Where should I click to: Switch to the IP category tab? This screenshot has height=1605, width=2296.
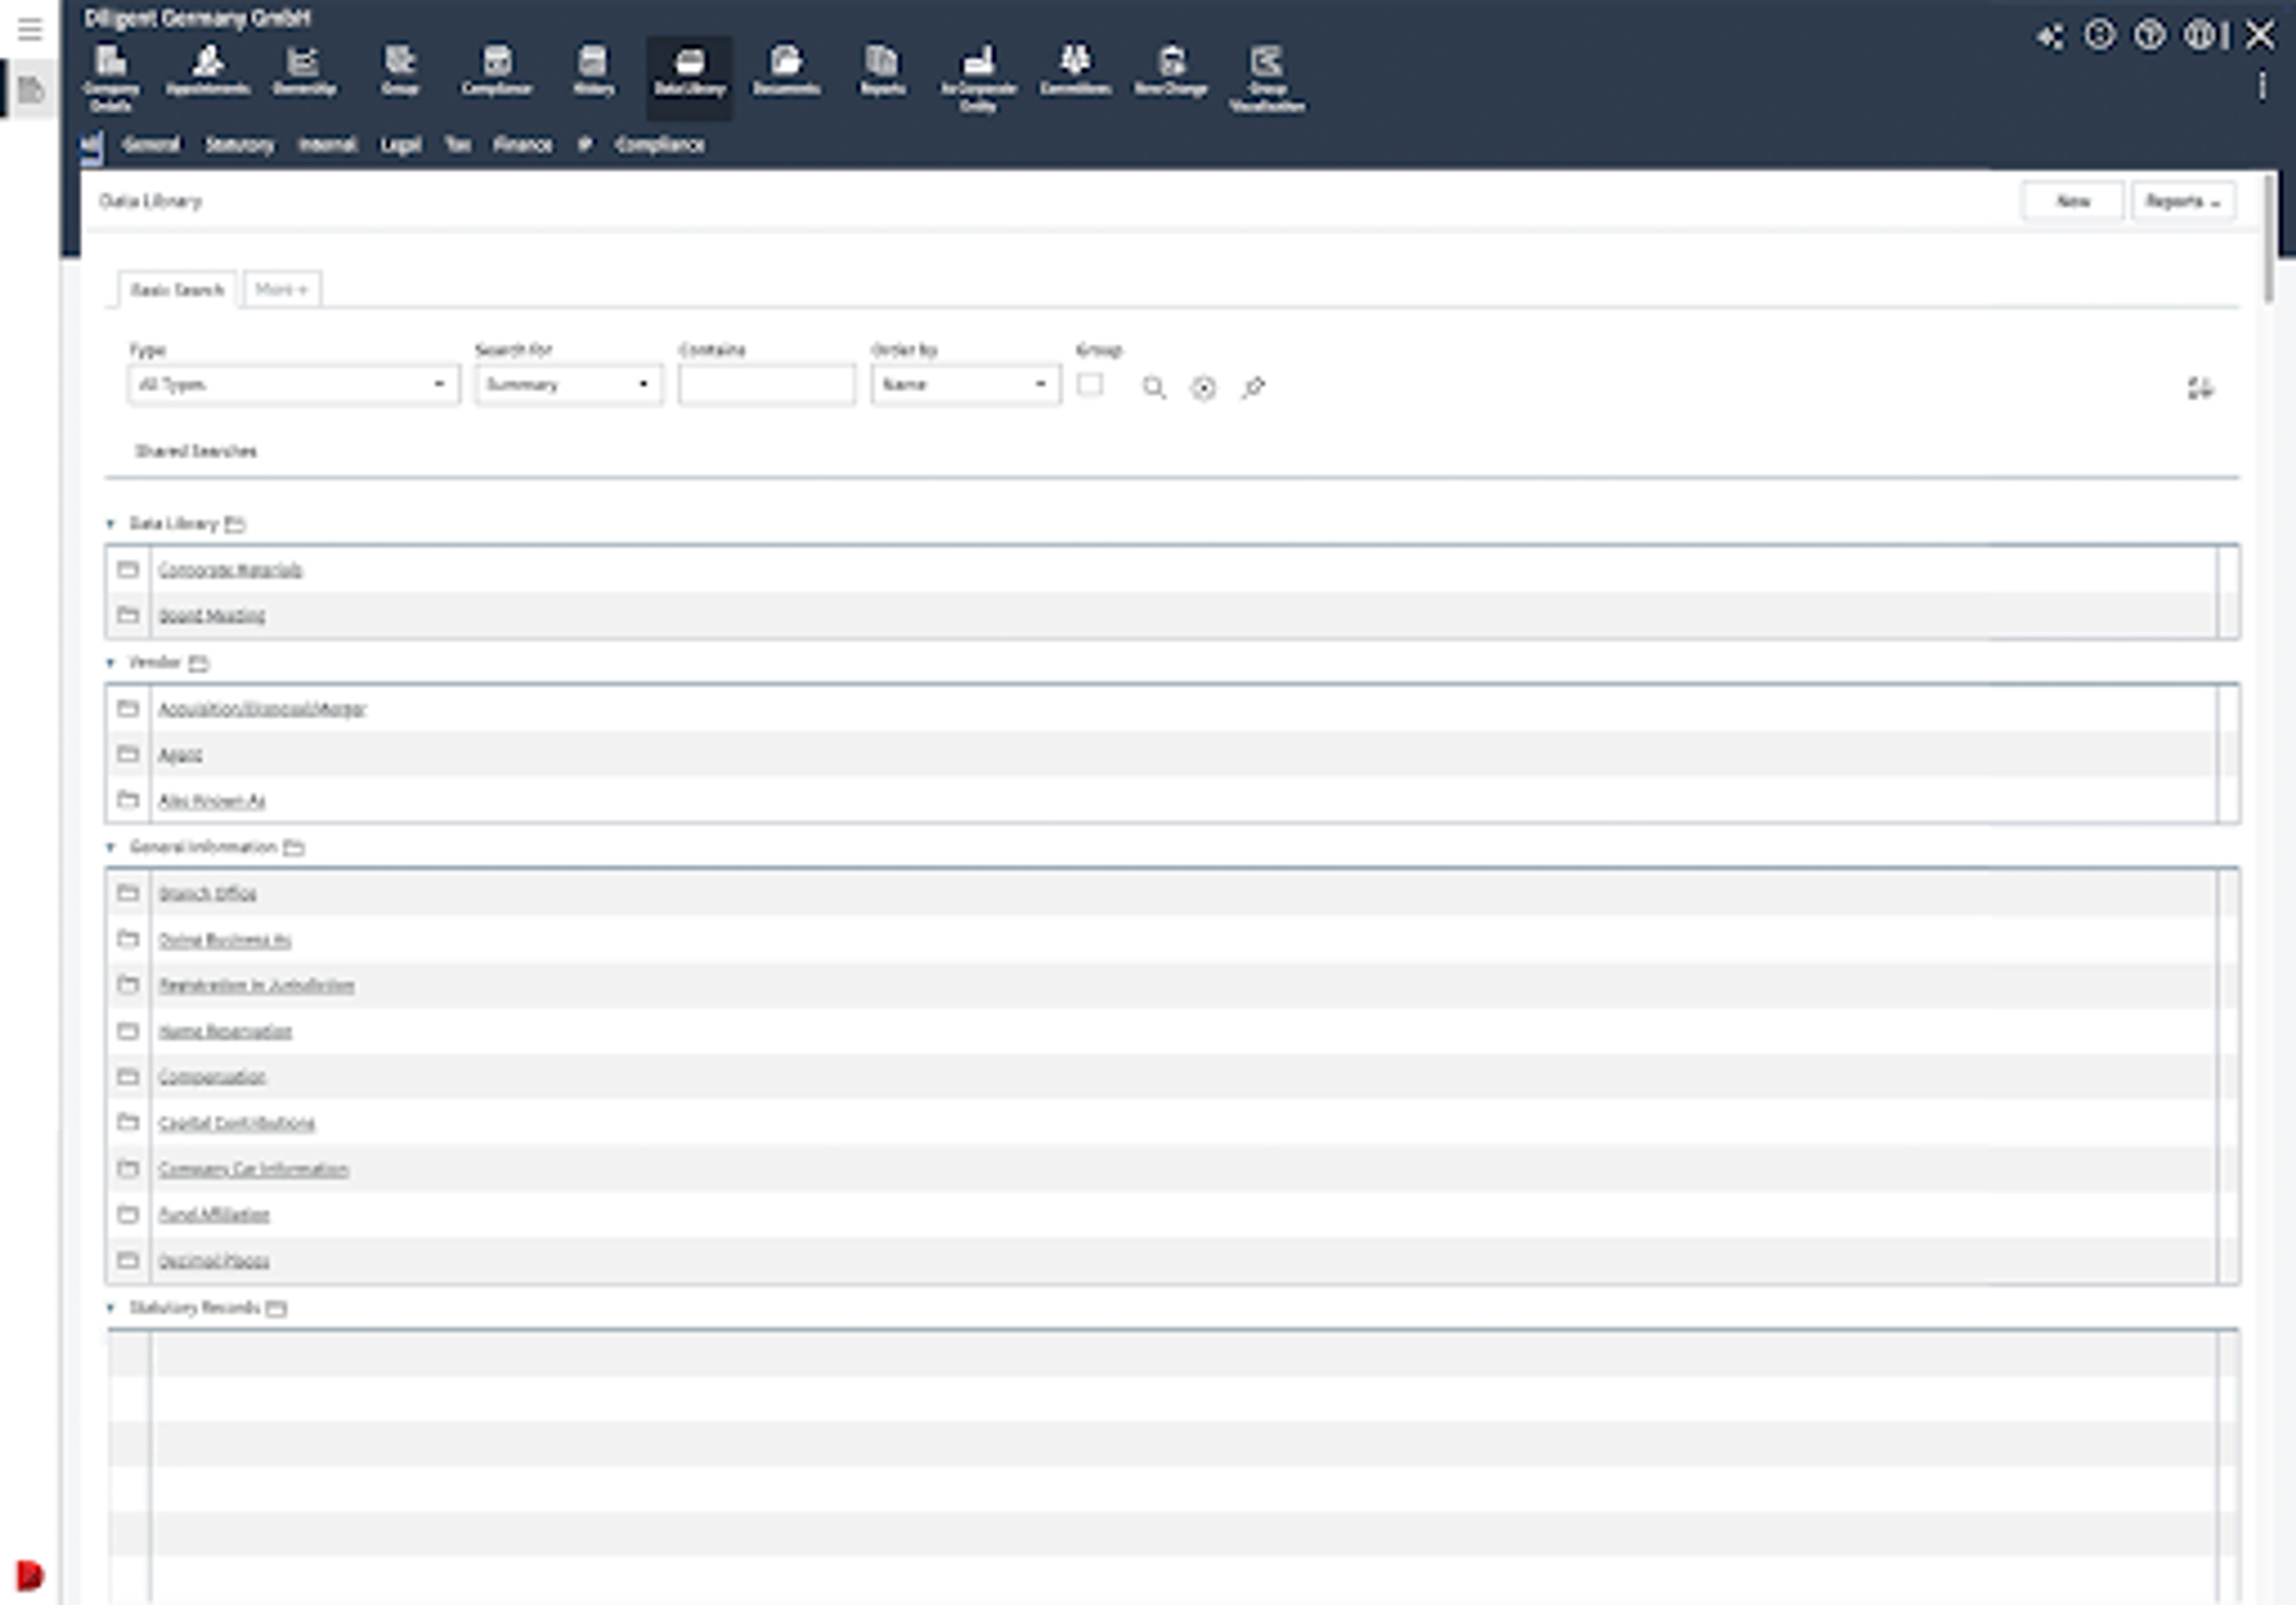585,145
